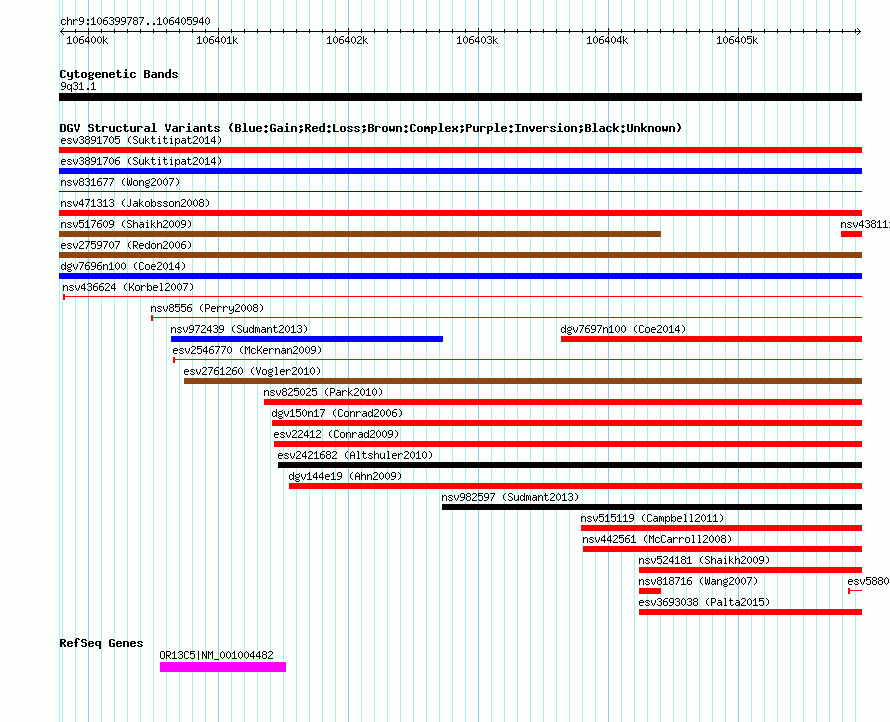890x722 pixels.
Task: Click the 106400k ruler position label
Action: click(x=87, y=40)
